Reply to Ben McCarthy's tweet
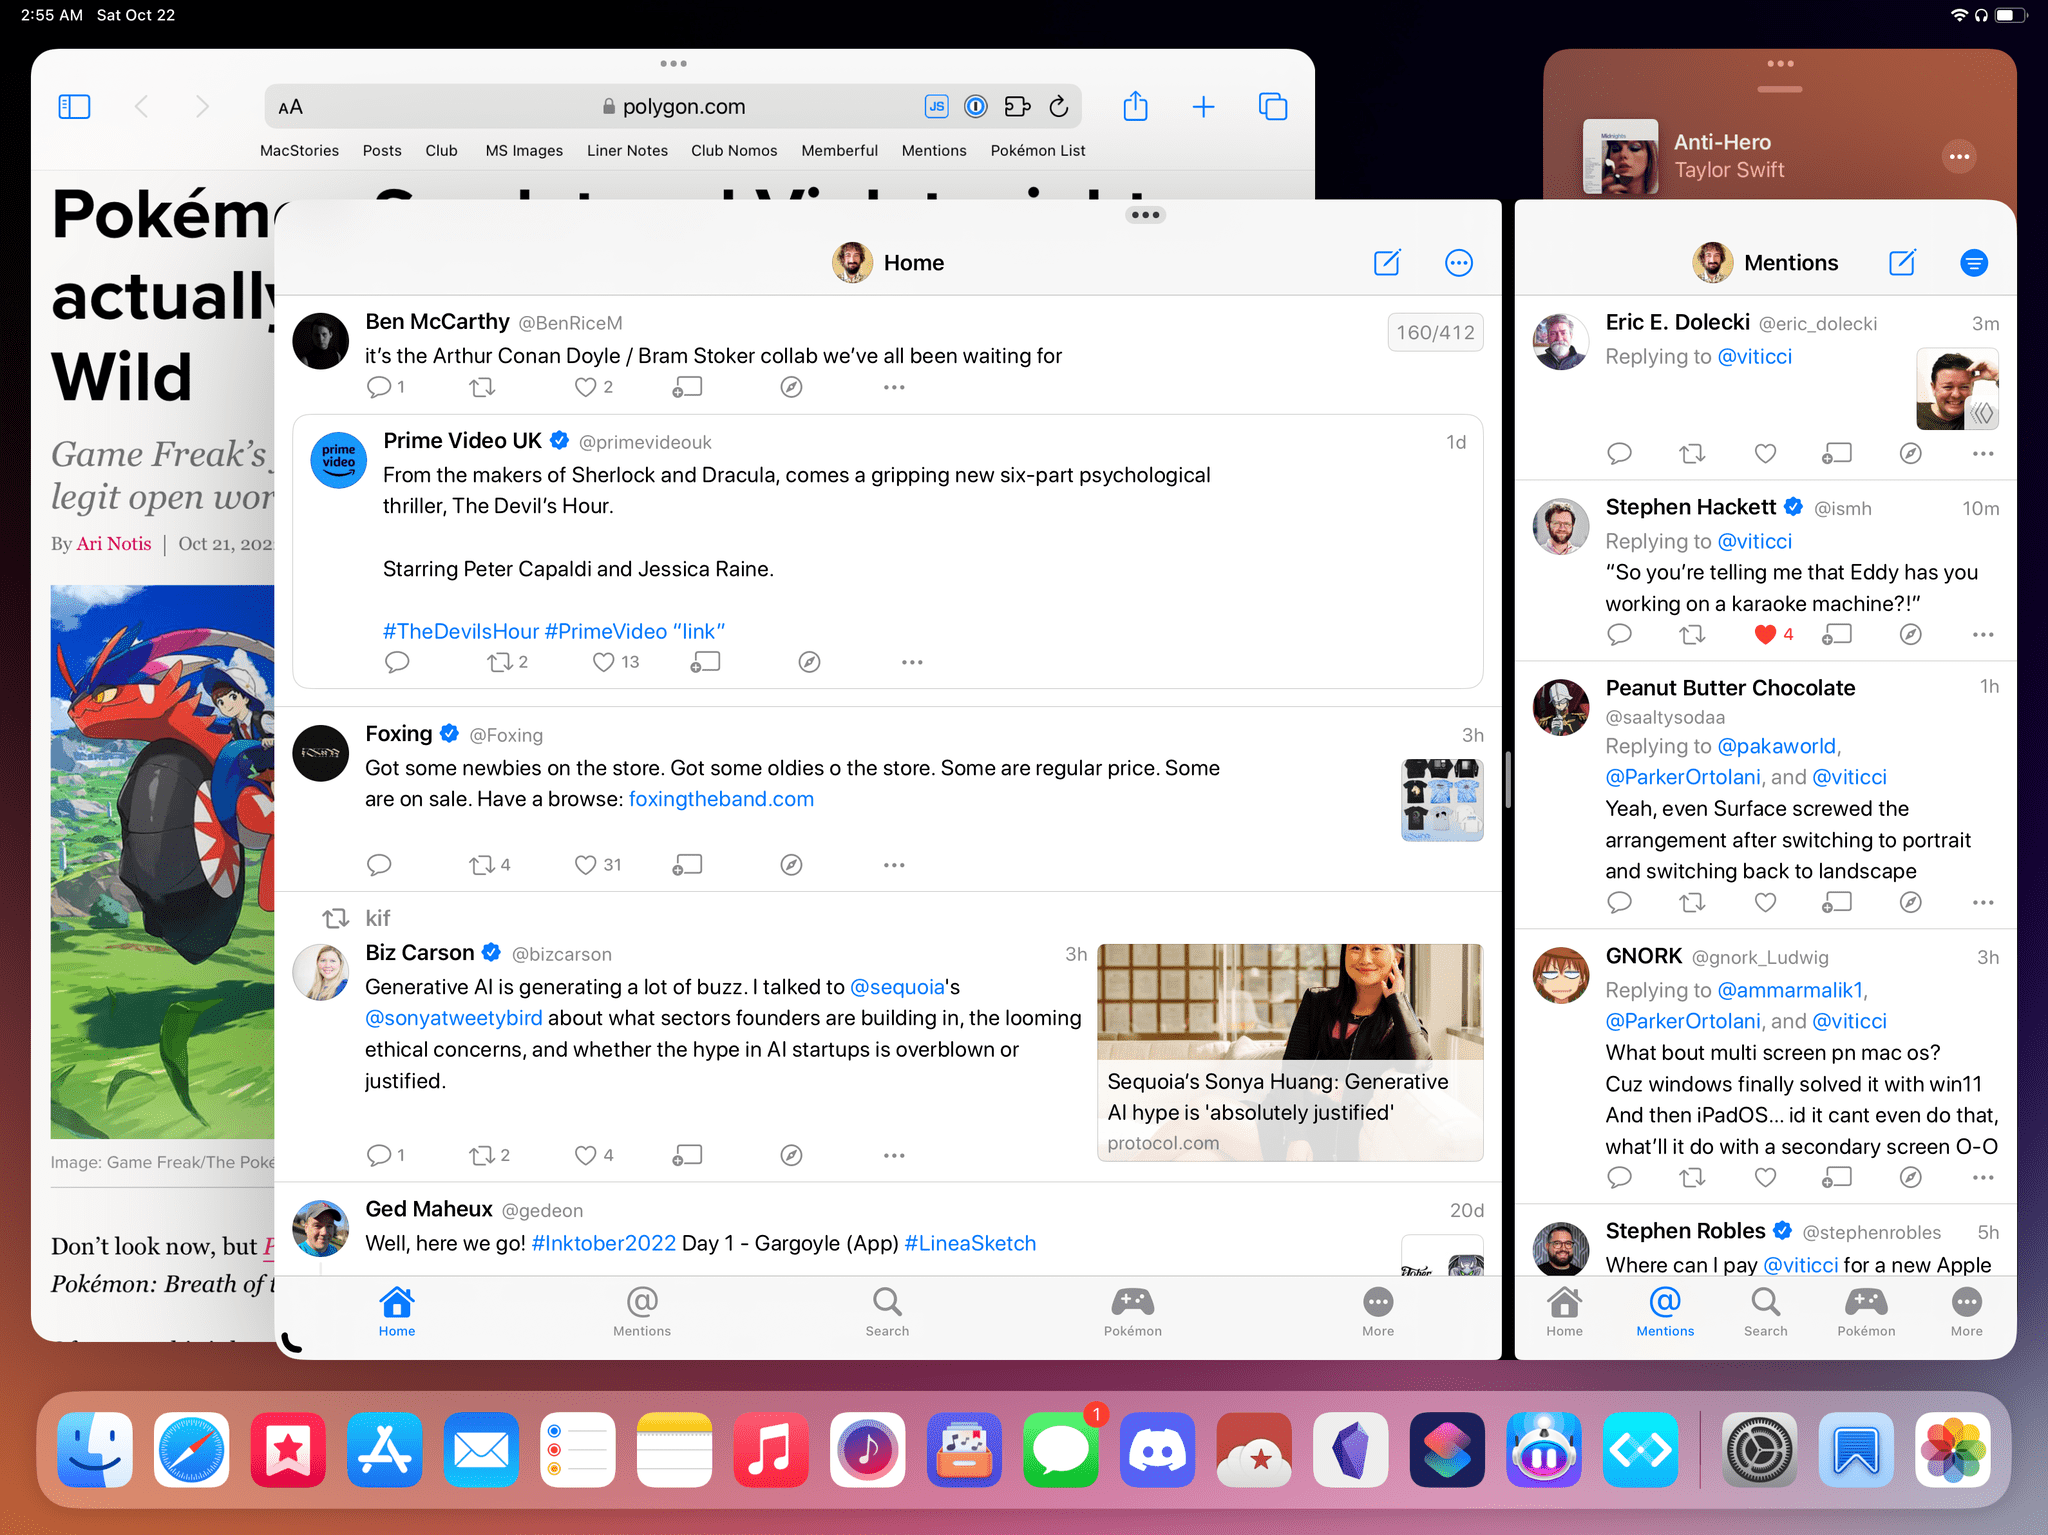2048x1535 pixels. click(379, 387)
